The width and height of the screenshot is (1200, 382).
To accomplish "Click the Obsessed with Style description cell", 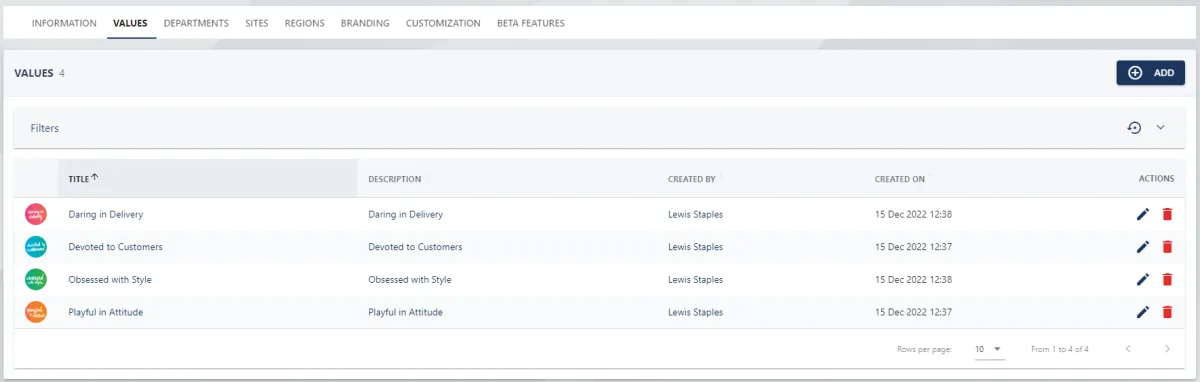I will (410, 280).
